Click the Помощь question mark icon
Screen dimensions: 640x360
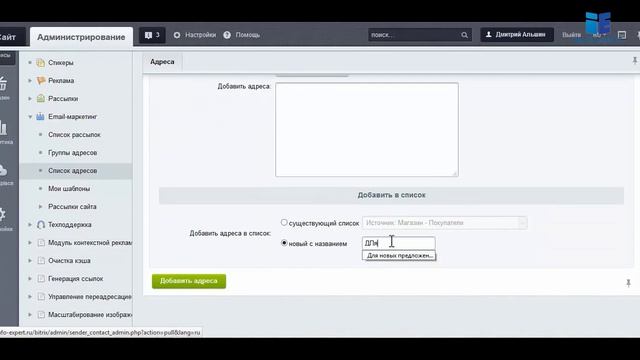click(227, 35)
